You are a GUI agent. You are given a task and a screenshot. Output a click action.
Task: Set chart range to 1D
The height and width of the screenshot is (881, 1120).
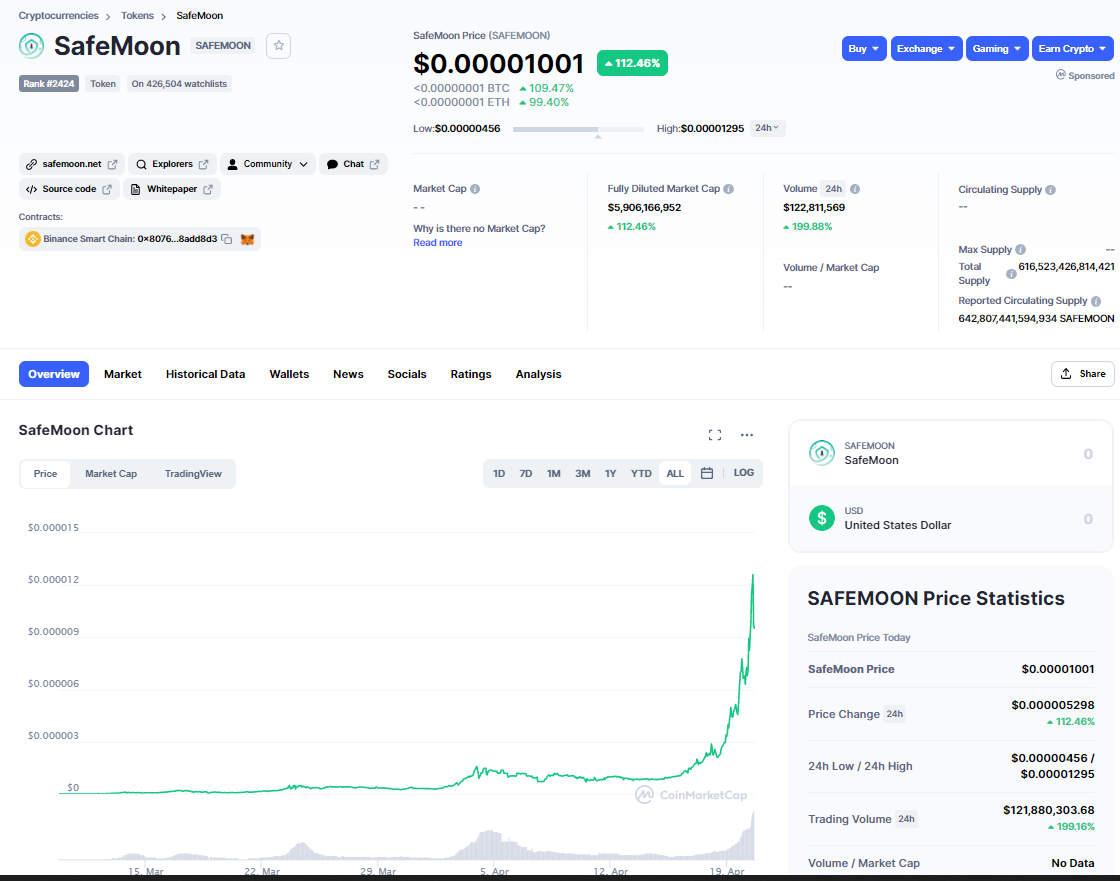coord(499,473)
